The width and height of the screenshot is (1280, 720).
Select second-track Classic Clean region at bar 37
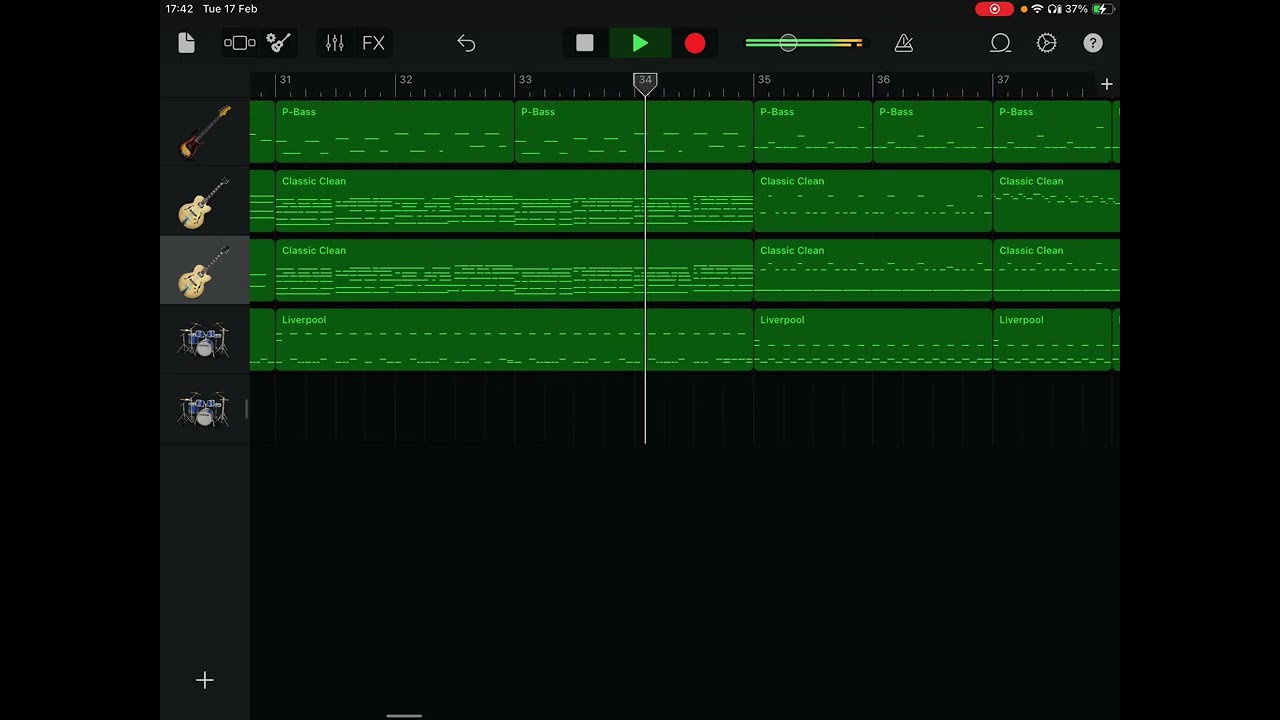pos(1056,270)
